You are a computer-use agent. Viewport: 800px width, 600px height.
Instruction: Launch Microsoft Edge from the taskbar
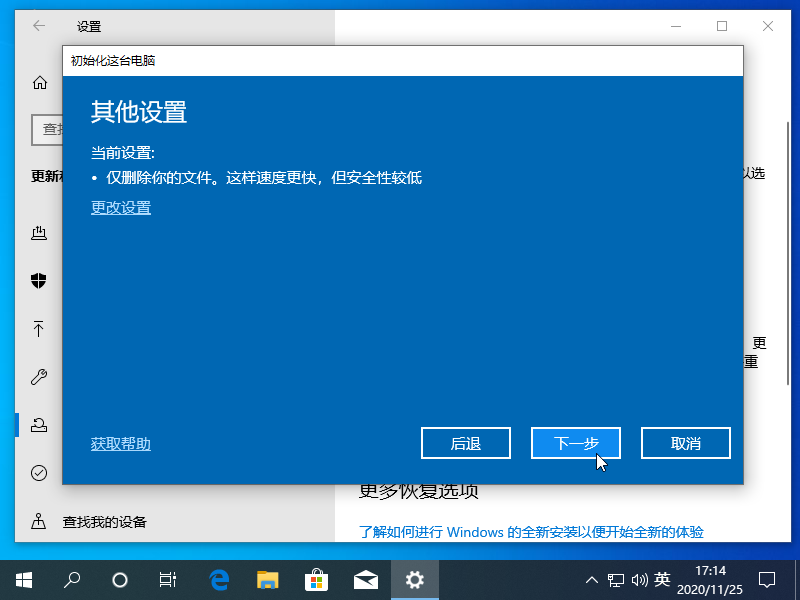coord(218,579)
